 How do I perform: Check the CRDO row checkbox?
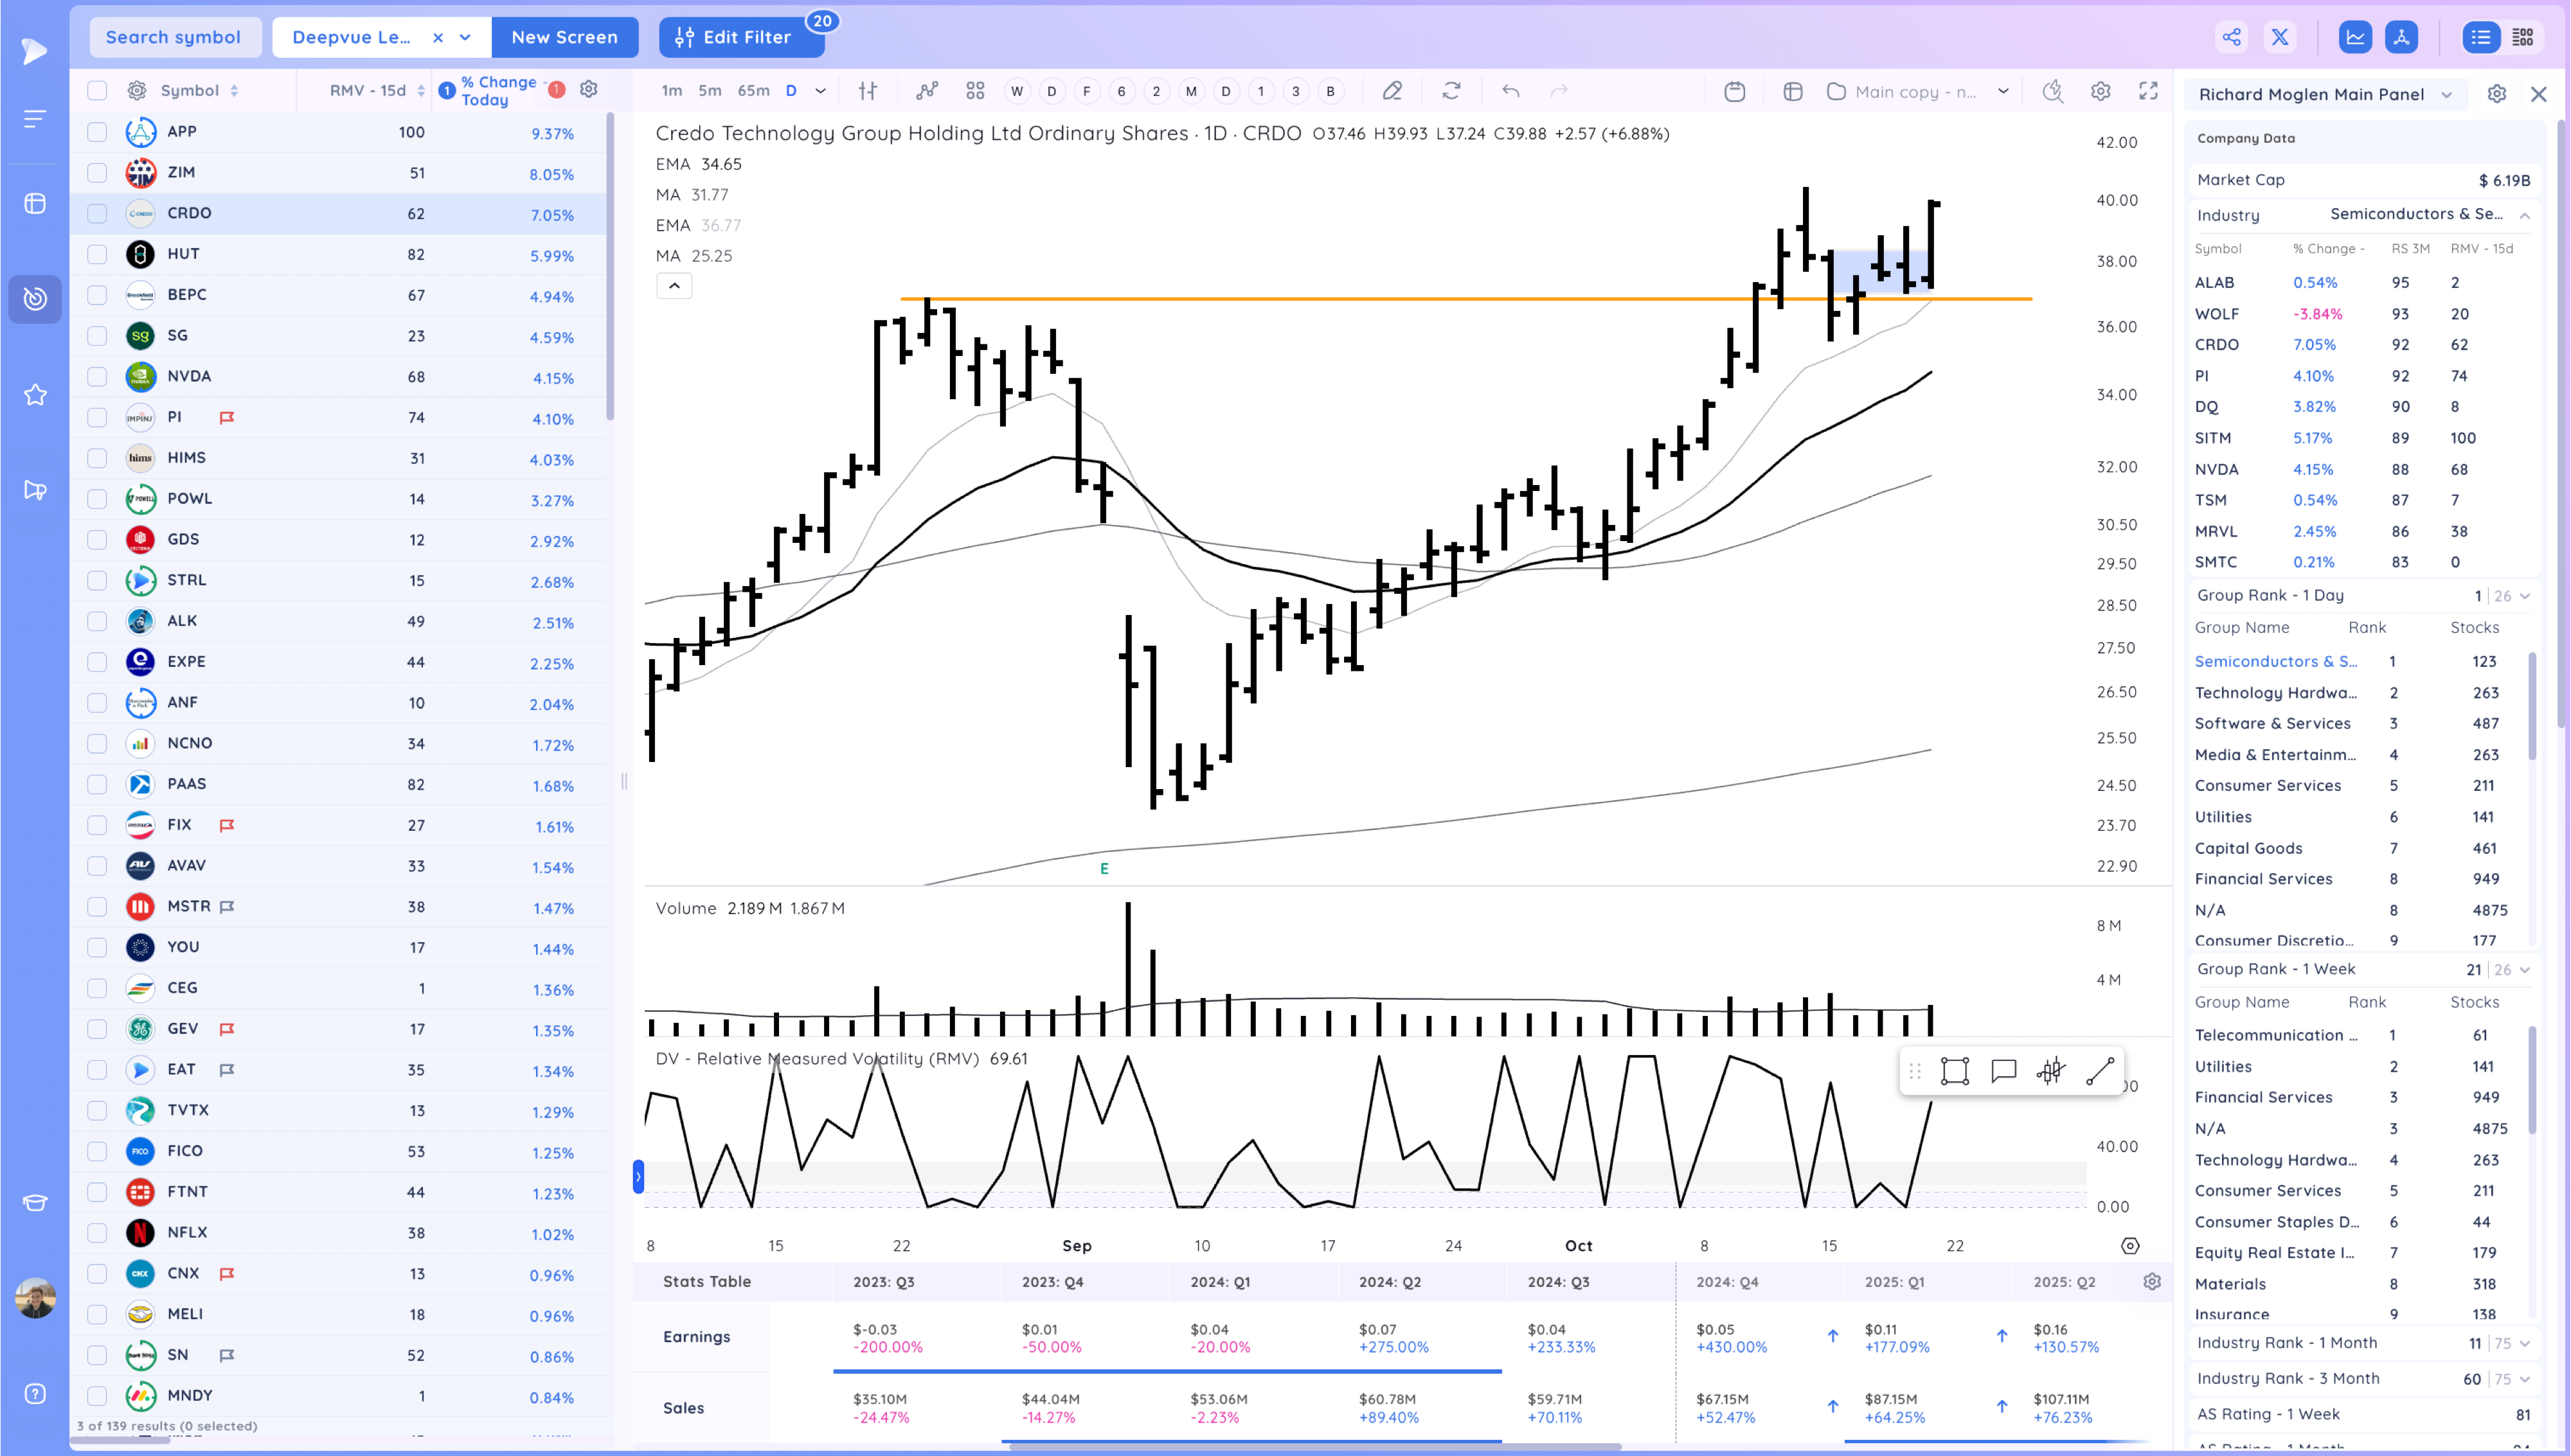point(97,213)
